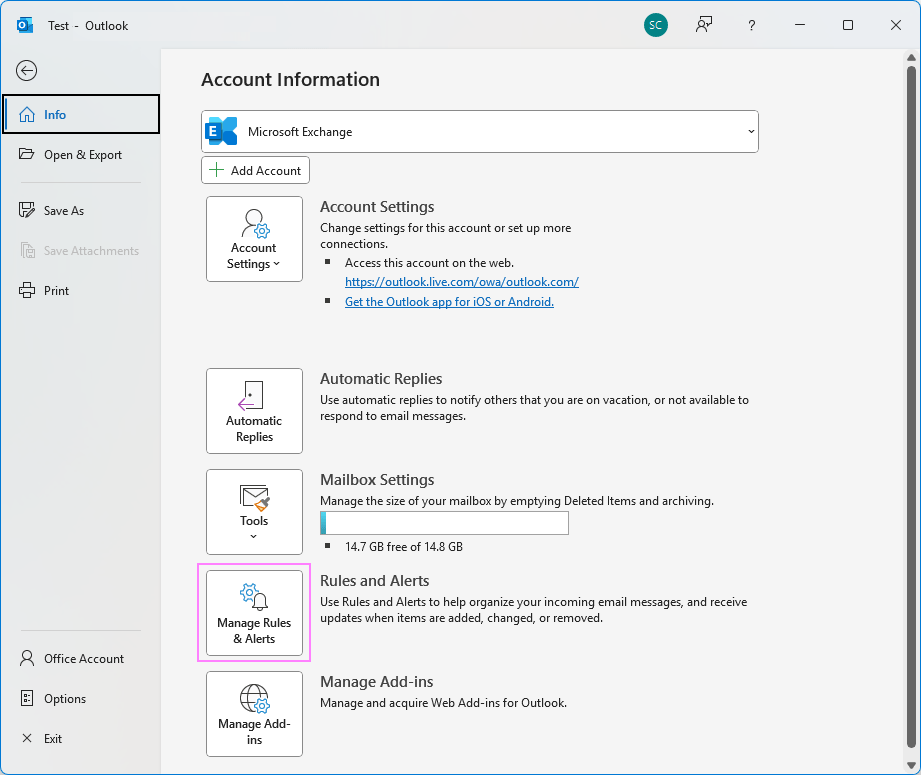Choose Exit in sidebar
This screenshot has height=775, width=921.
pos(81,738)
